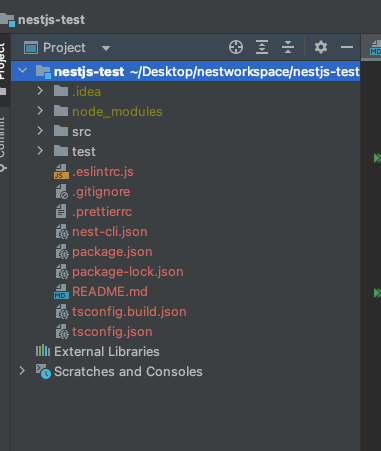This screenshot has width=381, height=451.
Task: Expand Scratches and Consoles node
Action: pyautogui.click(x=22, y=371)
